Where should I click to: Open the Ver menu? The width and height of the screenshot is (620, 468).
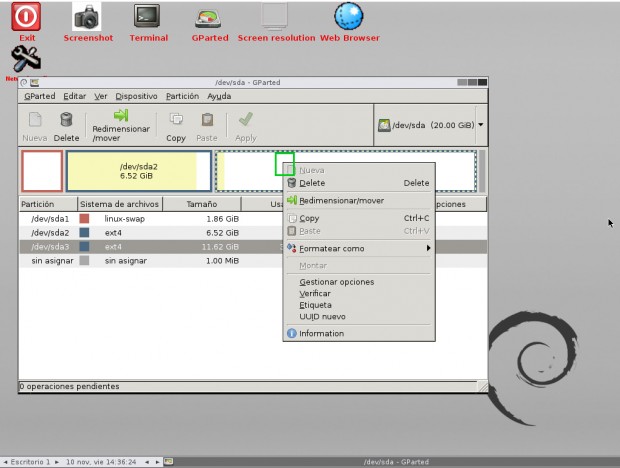tap(100, 96)
